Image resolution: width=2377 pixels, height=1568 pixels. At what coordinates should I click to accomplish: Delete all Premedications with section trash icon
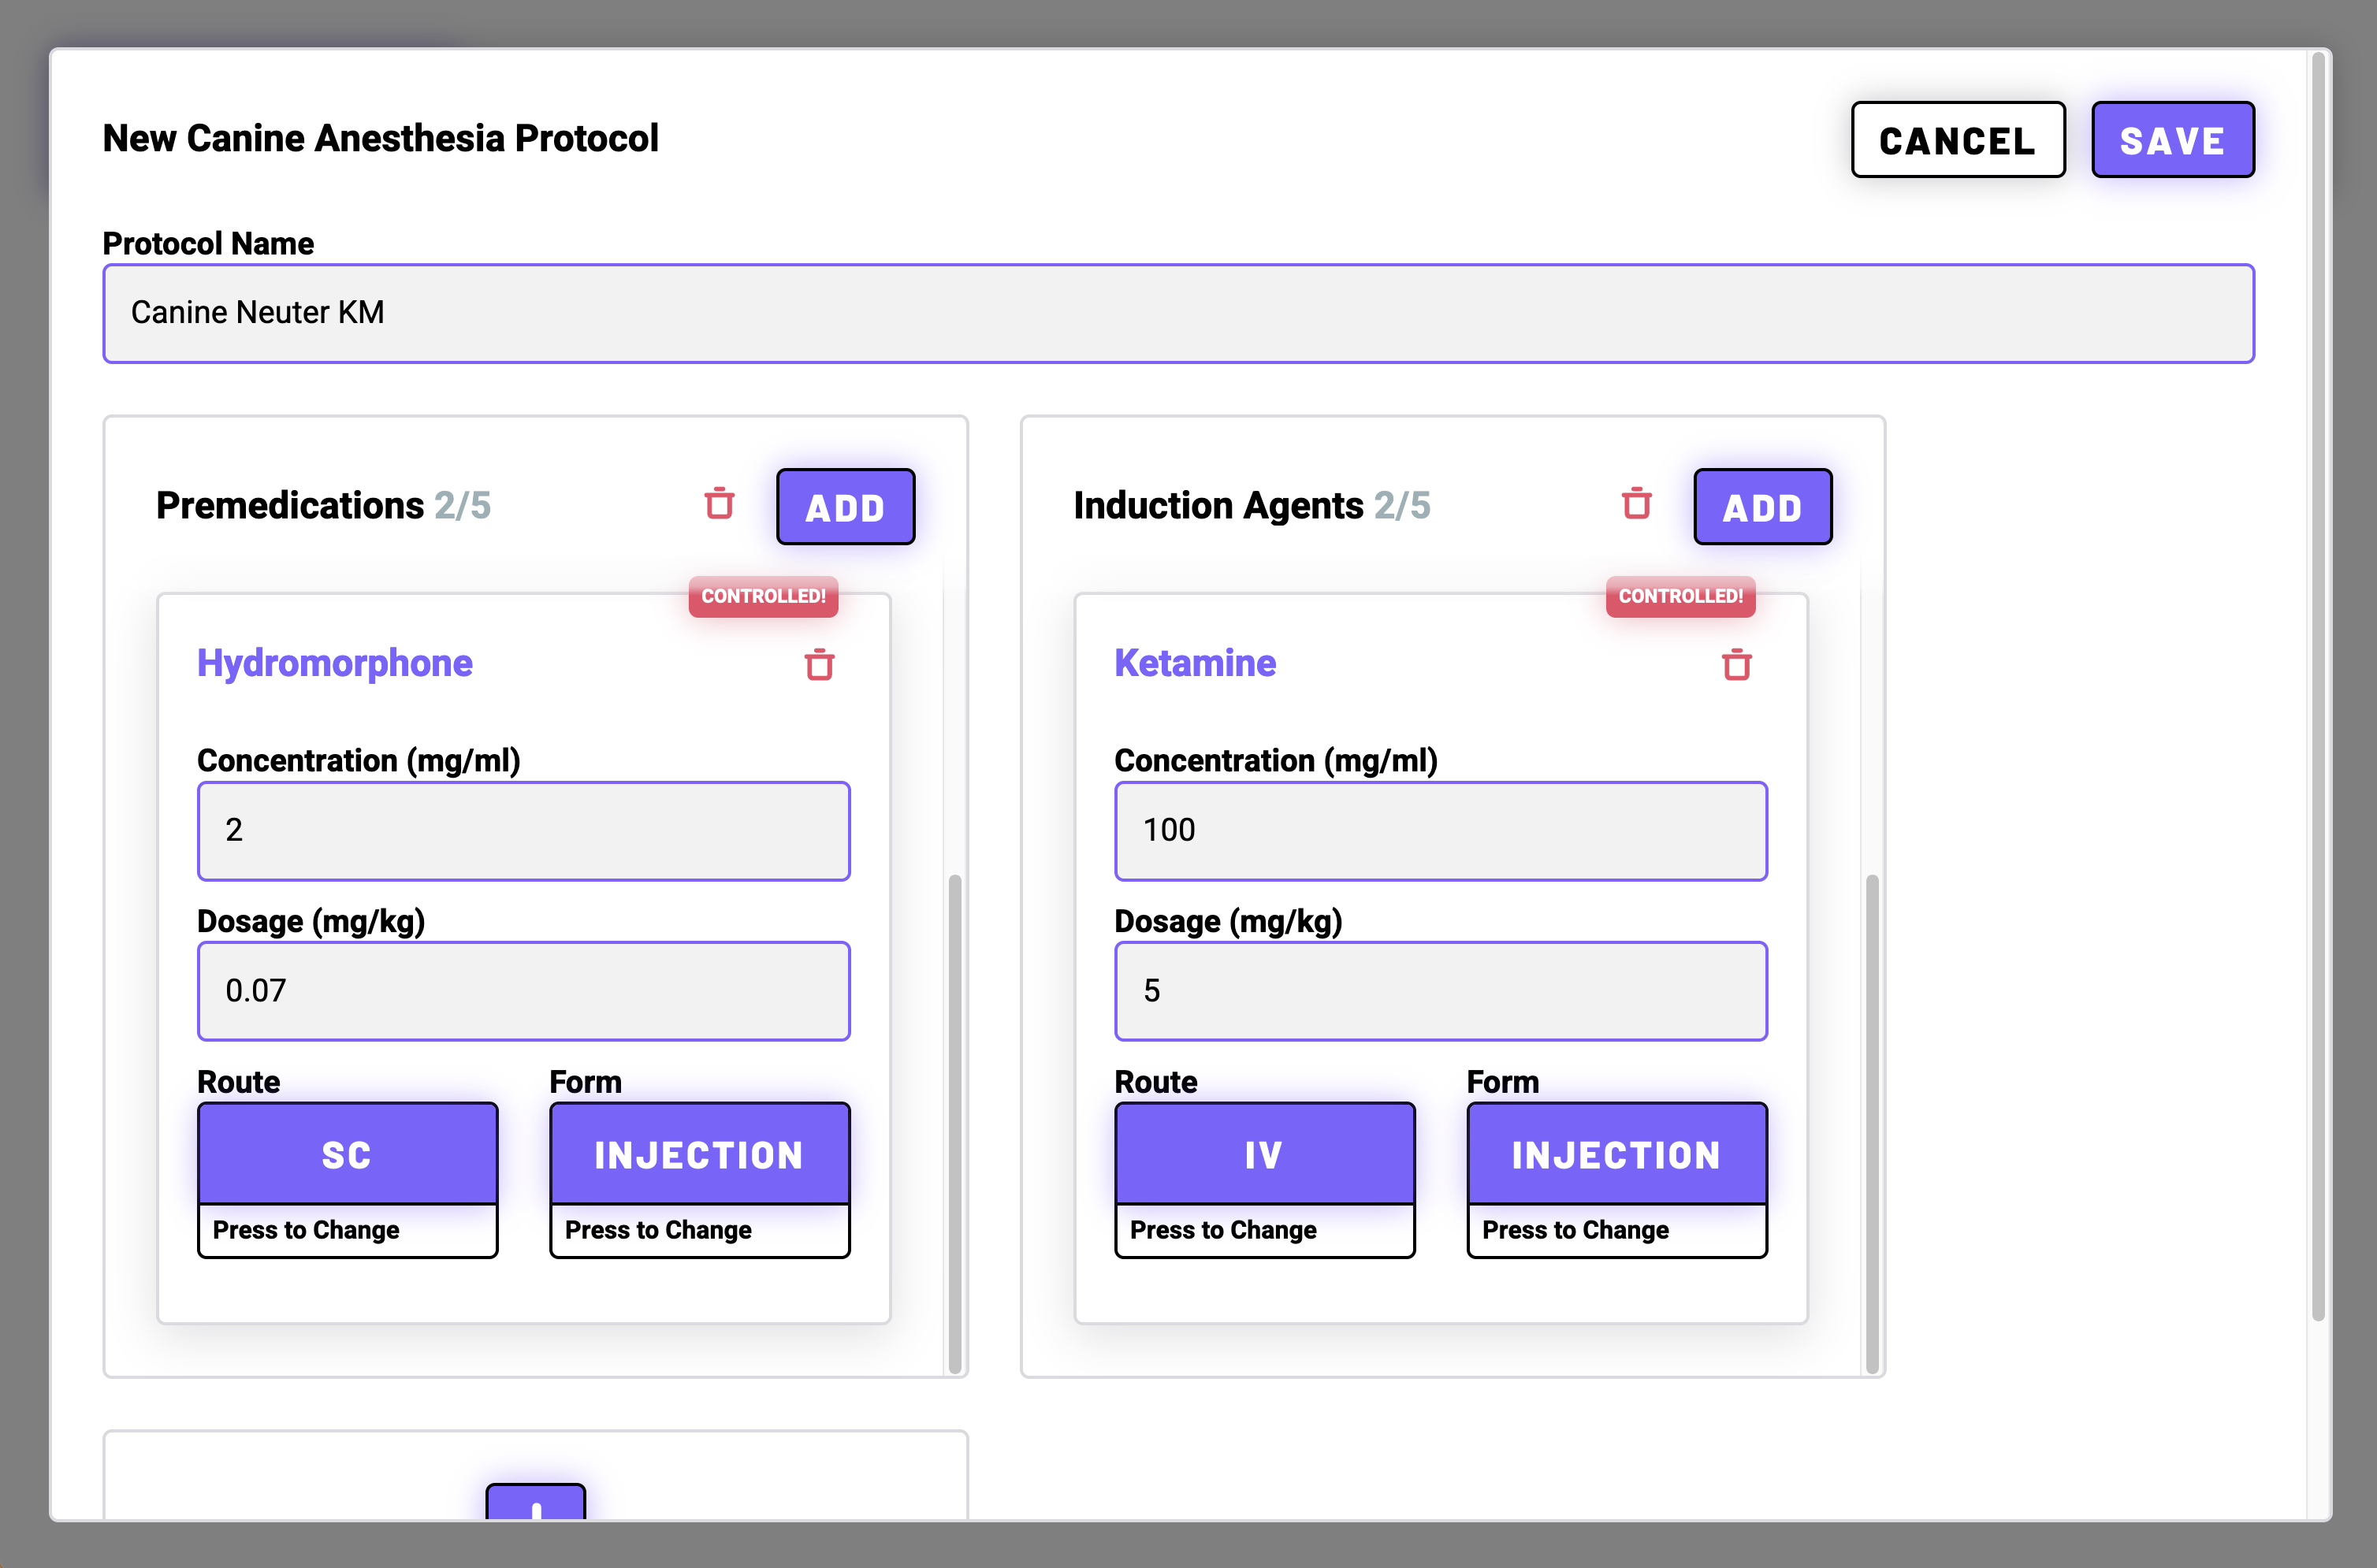click(719, 504)
